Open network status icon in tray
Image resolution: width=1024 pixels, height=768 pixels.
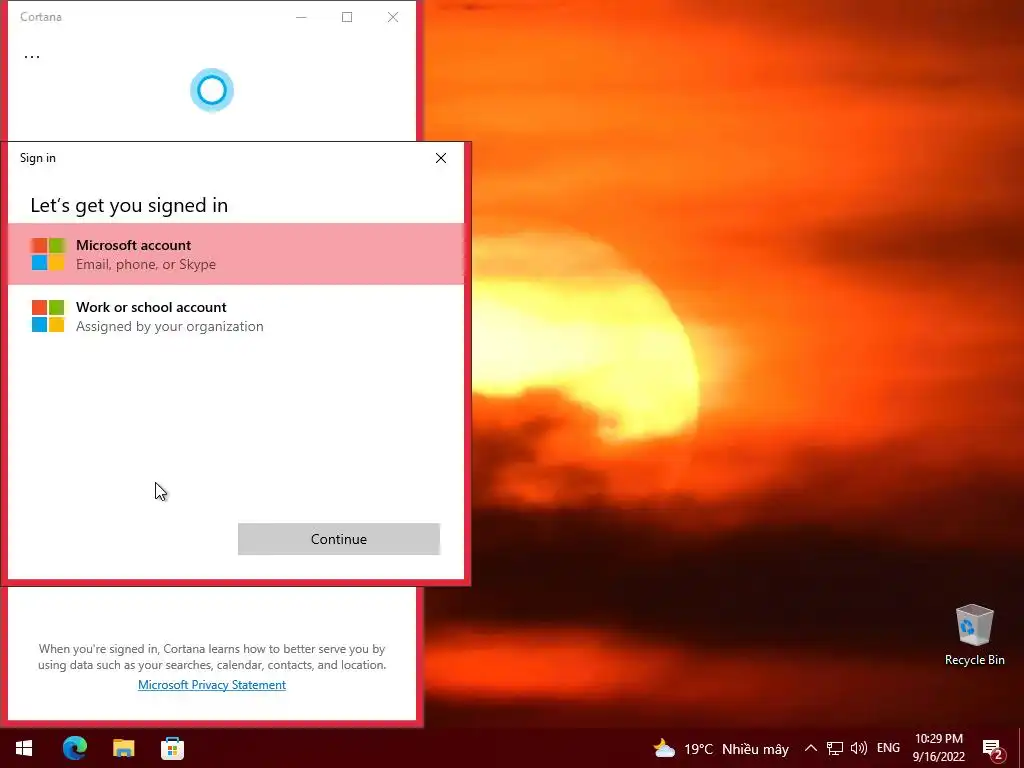[x=835, y=748]
